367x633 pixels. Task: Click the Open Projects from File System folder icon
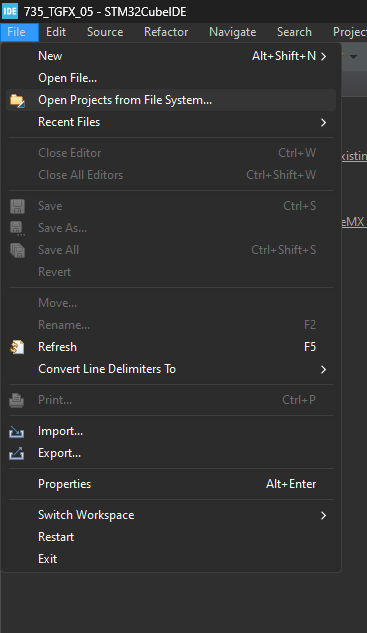17,100
